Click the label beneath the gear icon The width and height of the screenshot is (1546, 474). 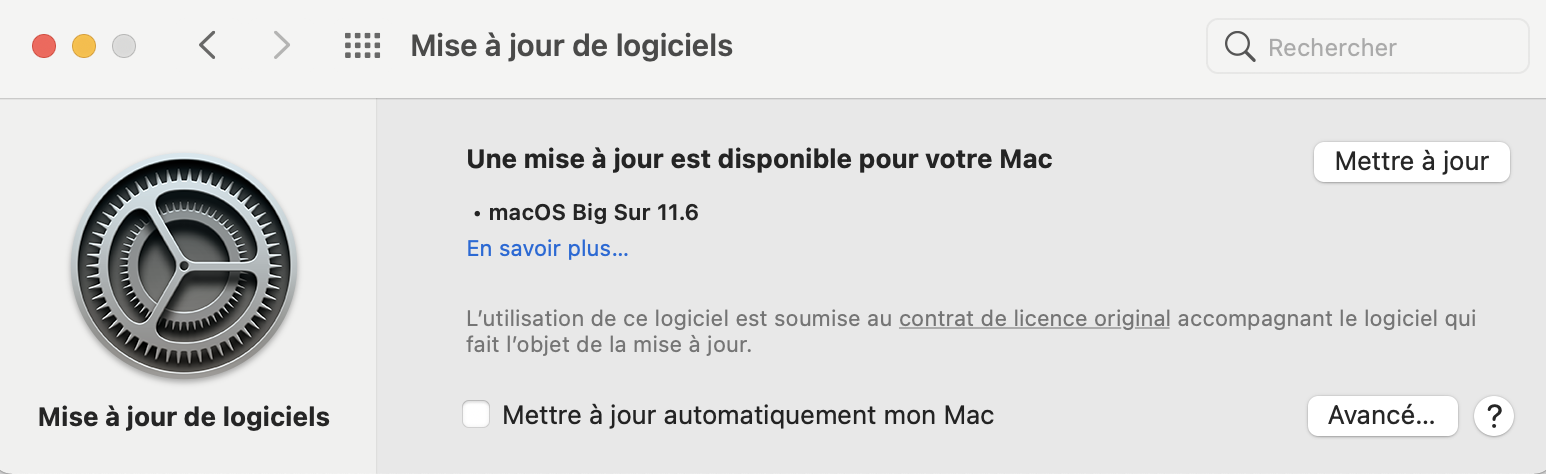[x=184, y=416]
